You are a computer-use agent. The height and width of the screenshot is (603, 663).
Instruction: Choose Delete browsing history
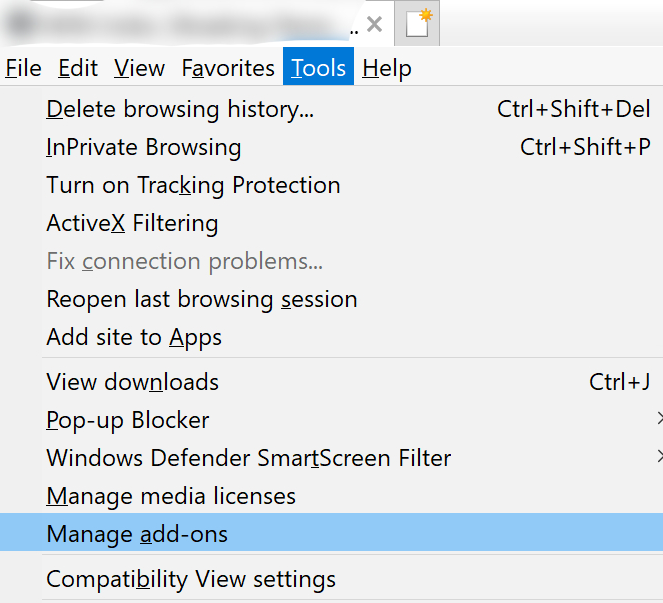(x=180, y=109)
